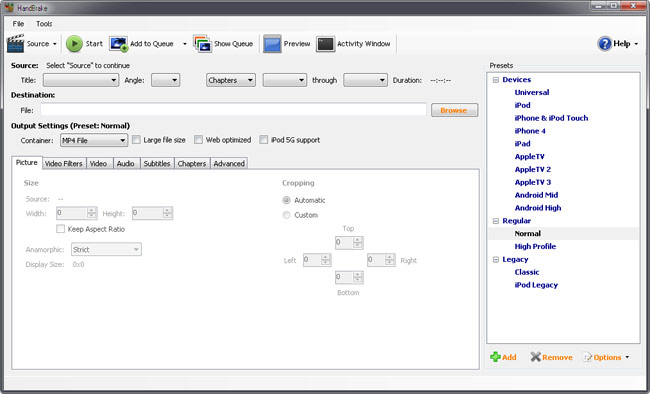Select the iPhone & iPod Touch preset
650x394 pixels.
coord(551,118)
